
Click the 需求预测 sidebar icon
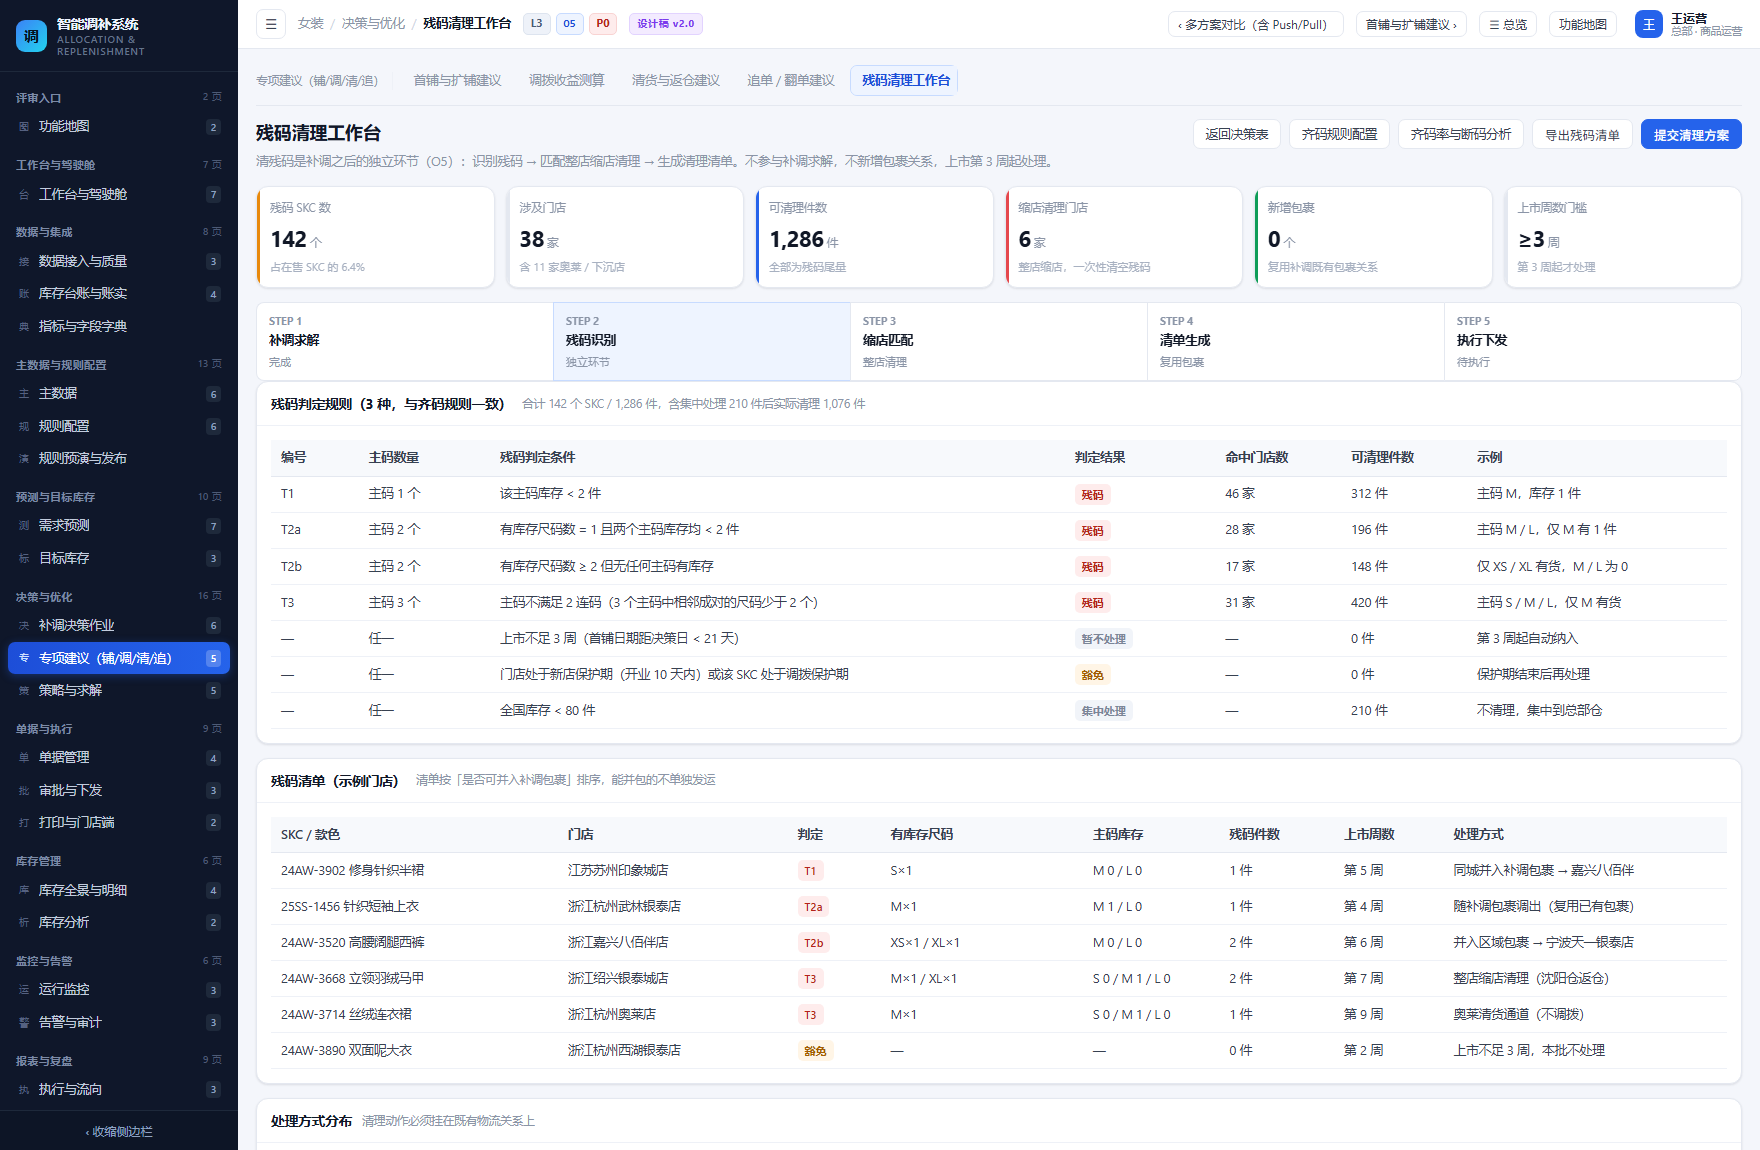coord(24,526)
